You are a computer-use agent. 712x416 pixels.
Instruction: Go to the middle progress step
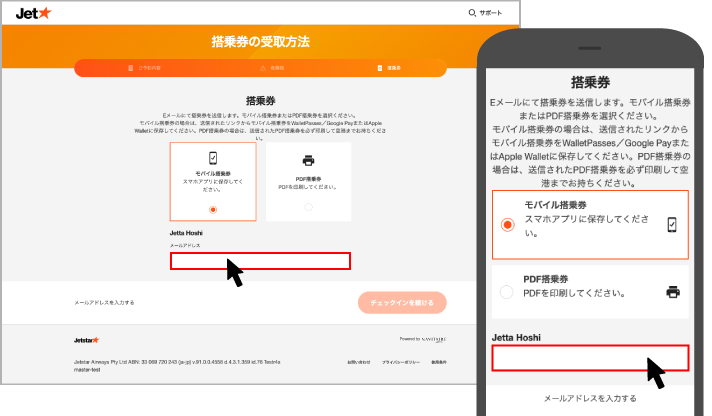(x=271, y=68)
